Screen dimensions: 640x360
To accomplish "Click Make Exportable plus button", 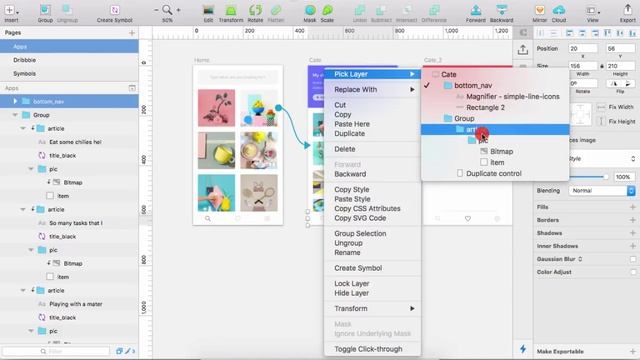I will [633, 351].
